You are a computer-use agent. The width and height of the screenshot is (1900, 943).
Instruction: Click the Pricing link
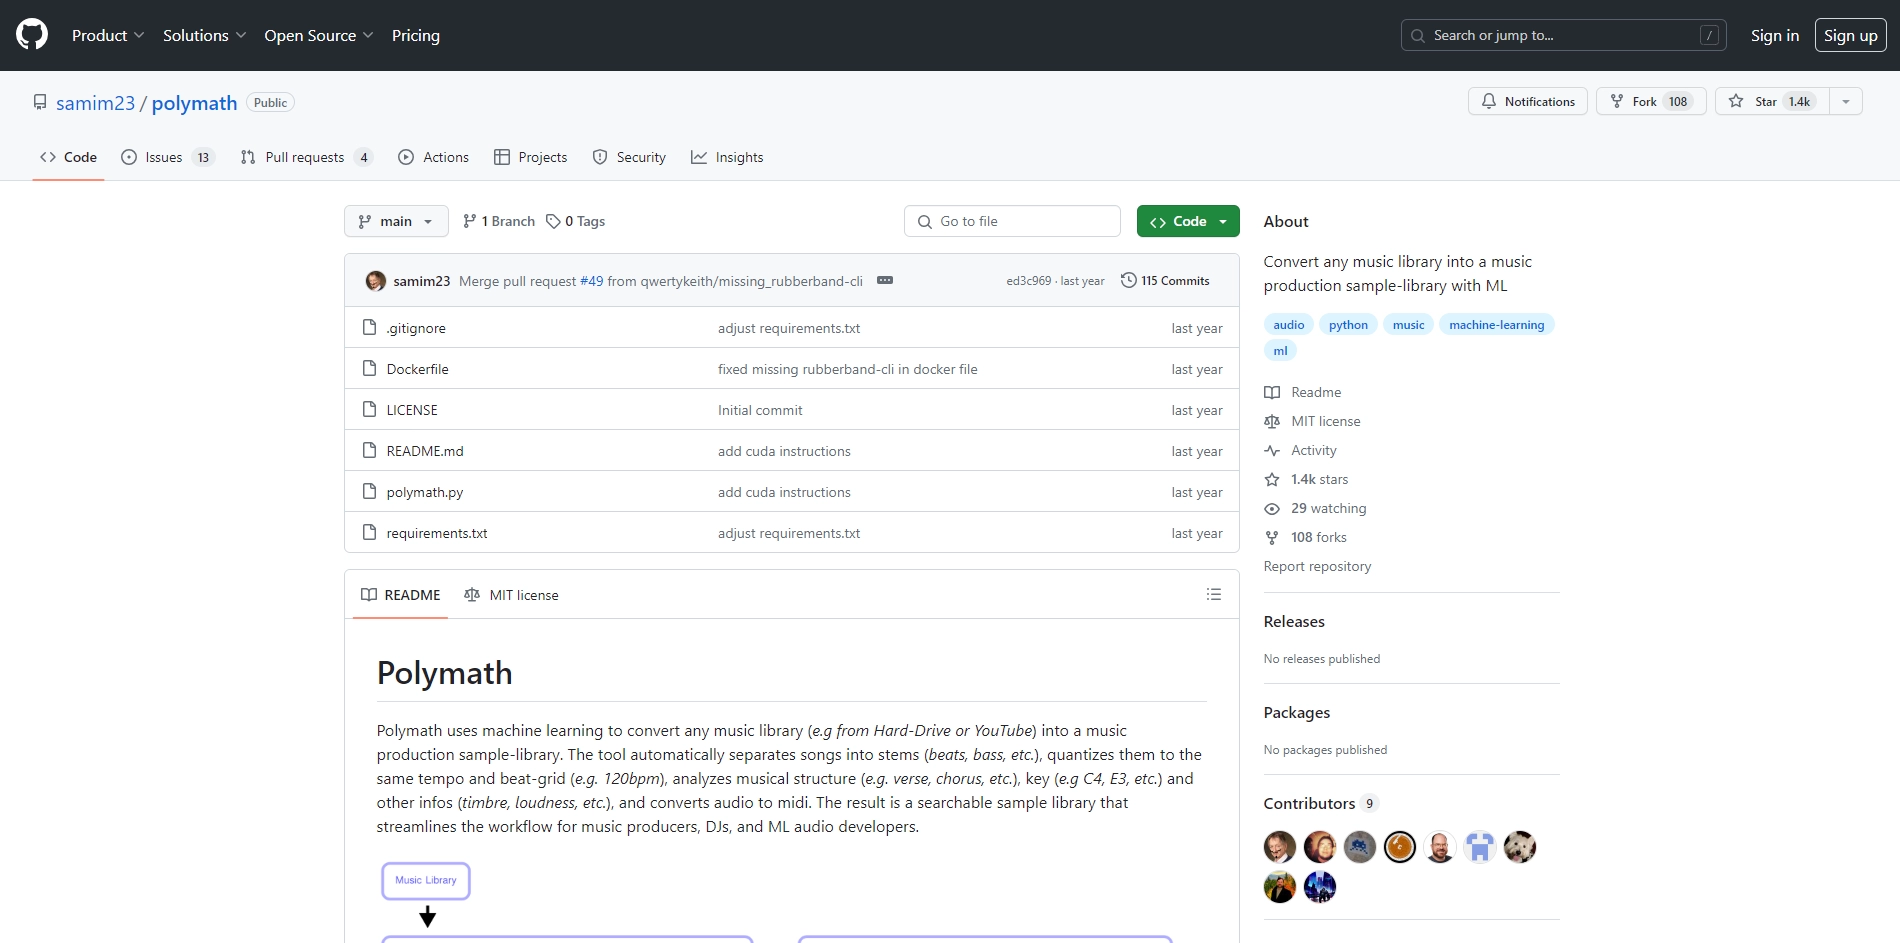416,35
